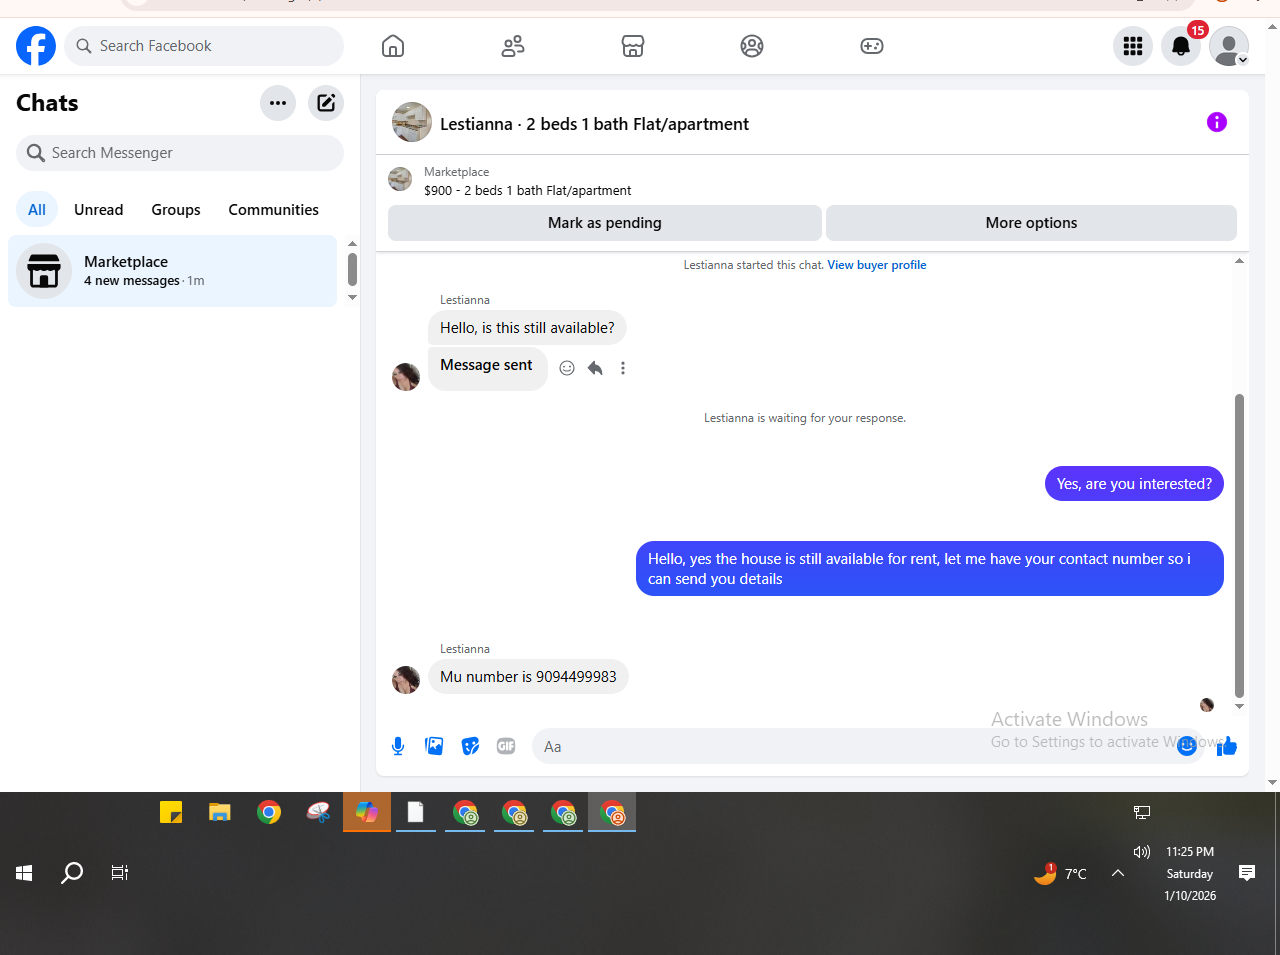The width and height of the screenshot is (1280, 955).
Task: Choose a sticker with the sticker icon
Action: tap(470, 746)
